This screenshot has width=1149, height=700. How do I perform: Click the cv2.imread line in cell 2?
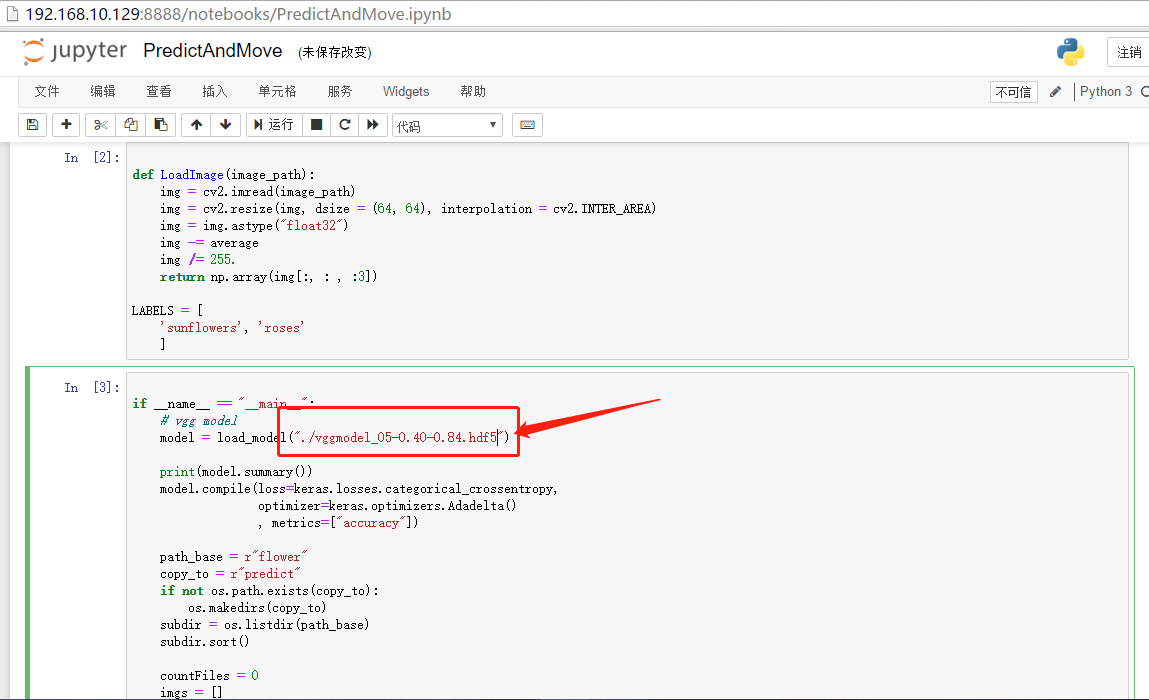[257, 192]
